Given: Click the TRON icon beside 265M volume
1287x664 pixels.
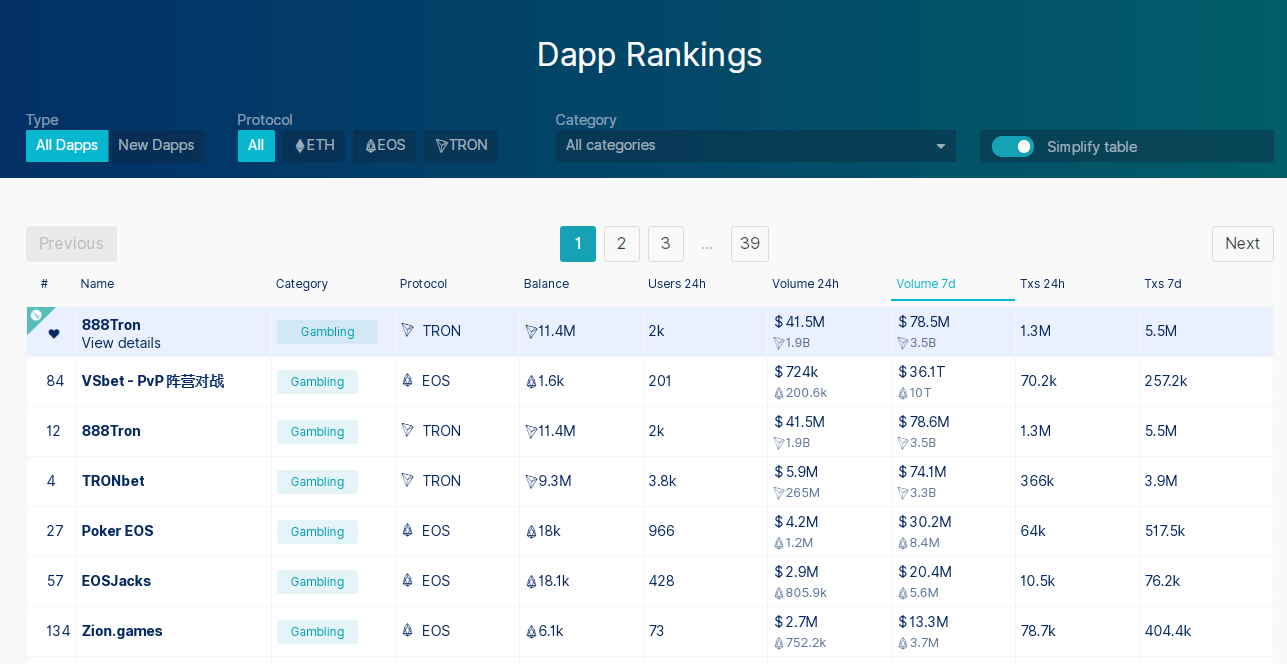Looking at the screenshot, I should [x=779, y=493].
